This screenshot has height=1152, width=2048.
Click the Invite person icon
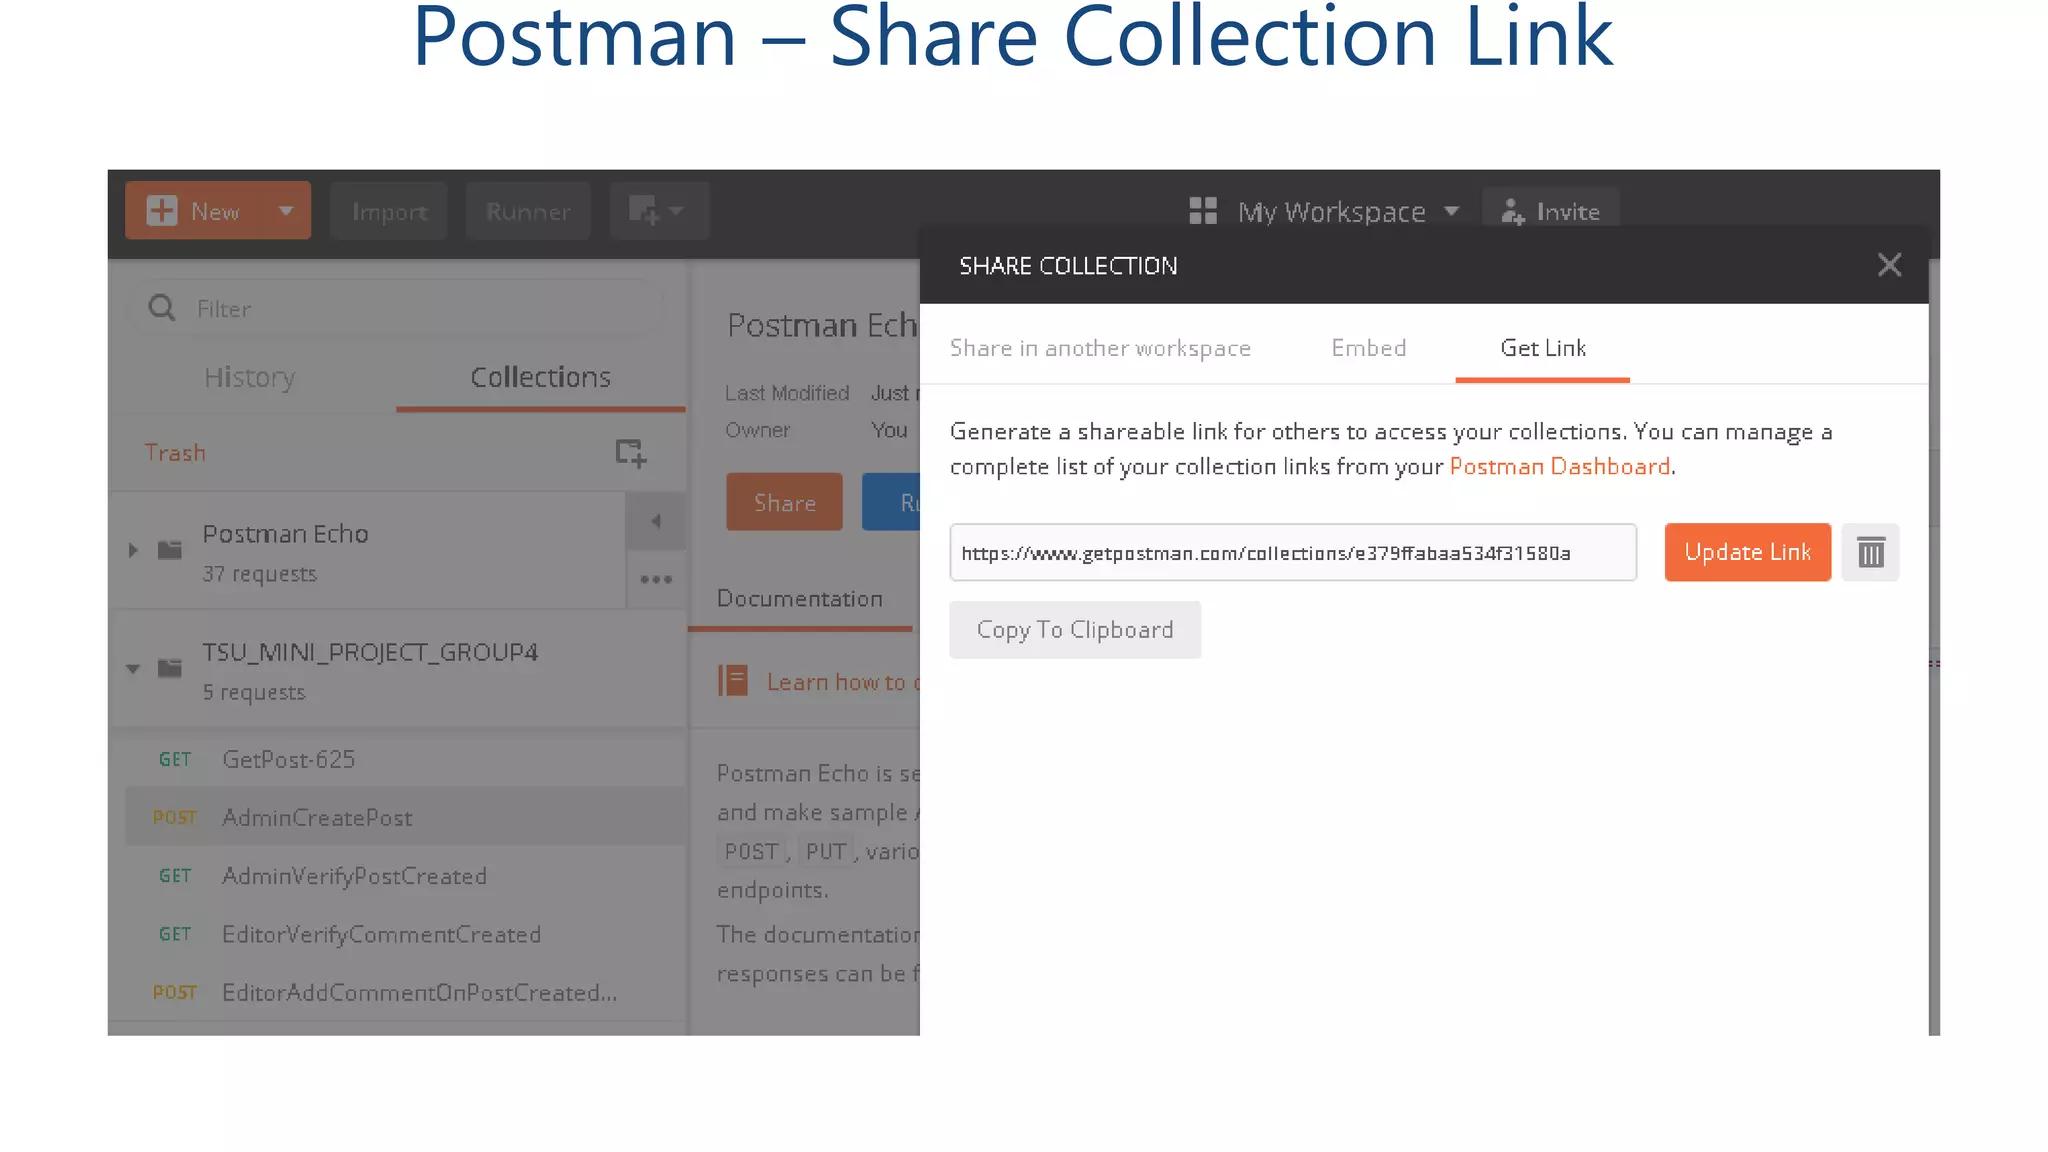tap(1512, 211)
